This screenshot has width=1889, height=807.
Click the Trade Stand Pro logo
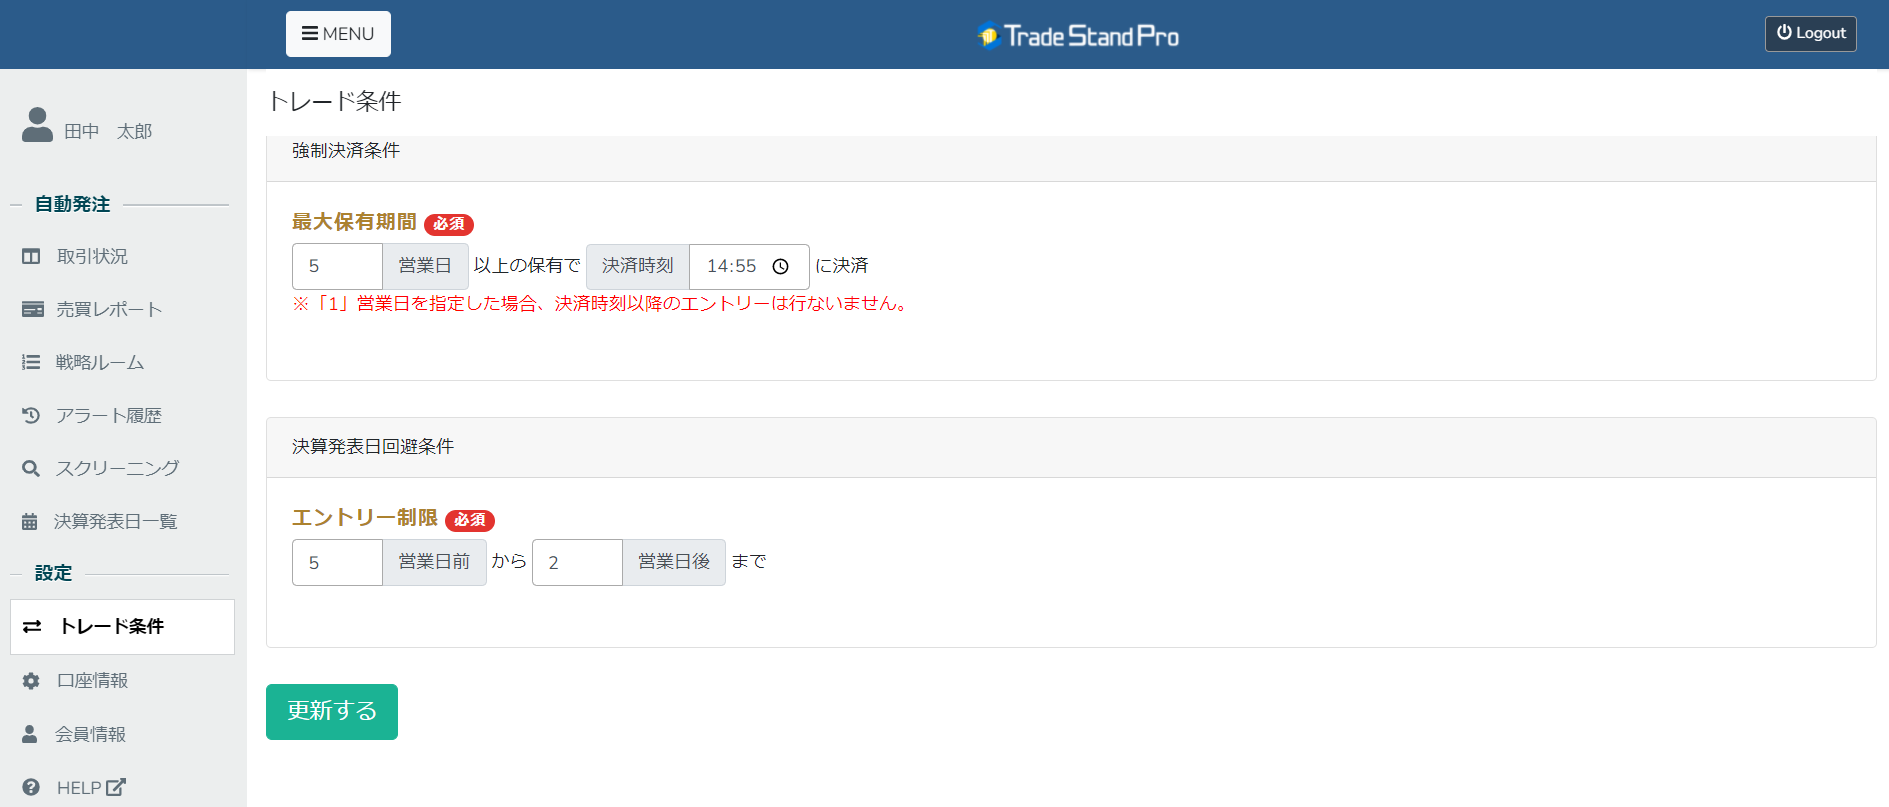pyautogui.click(x=1078, y=36)
